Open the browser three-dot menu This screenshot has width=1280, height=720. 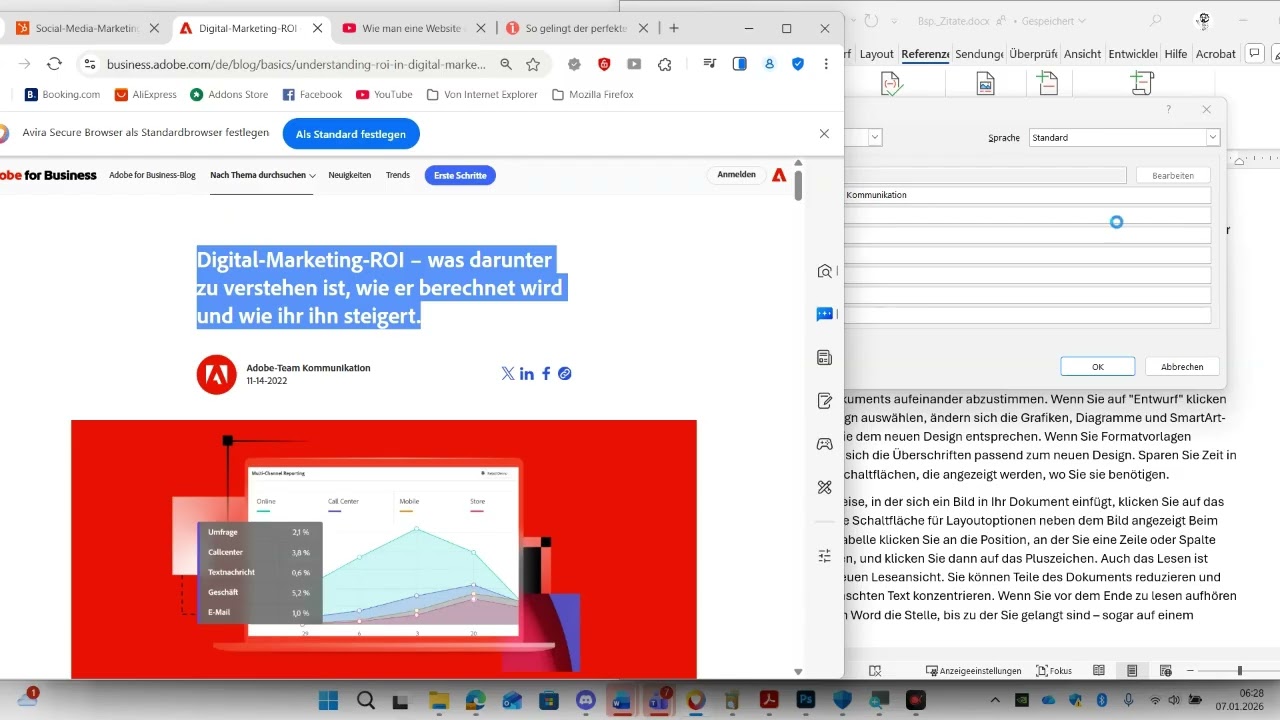coord(826,64)
